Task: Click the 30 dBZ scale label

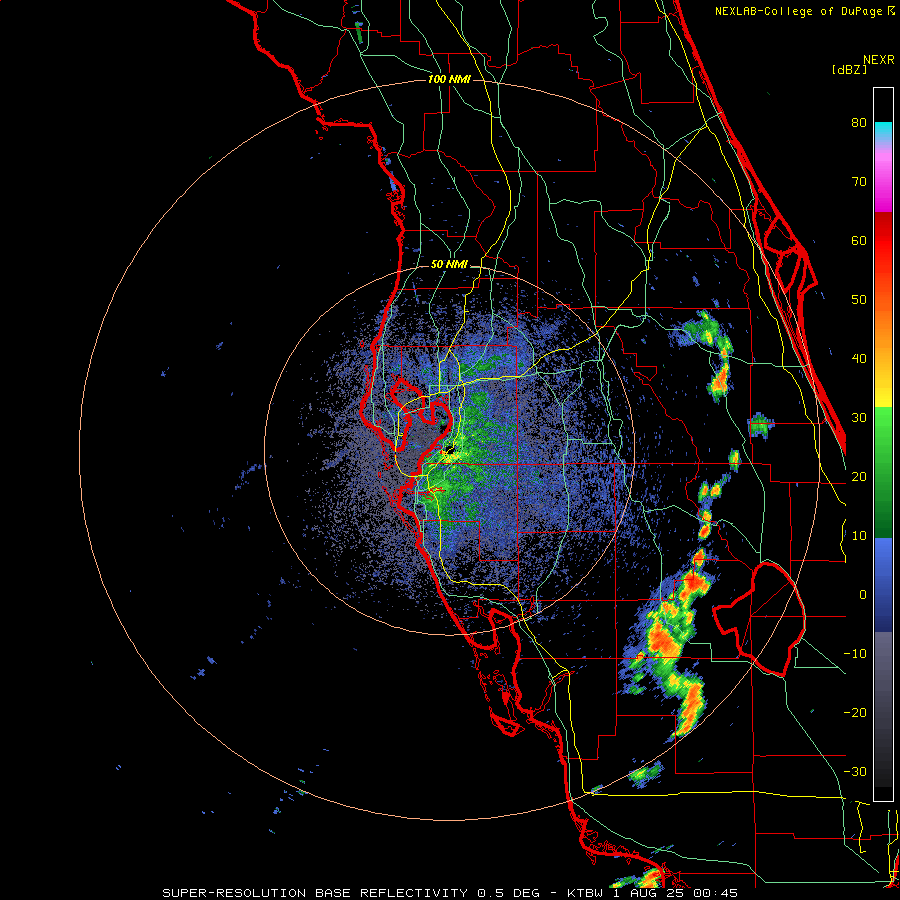Action: [859, 418]
